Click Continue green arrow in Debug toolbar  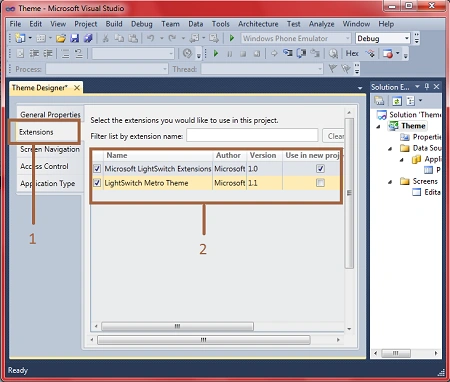tap(216, 53)
